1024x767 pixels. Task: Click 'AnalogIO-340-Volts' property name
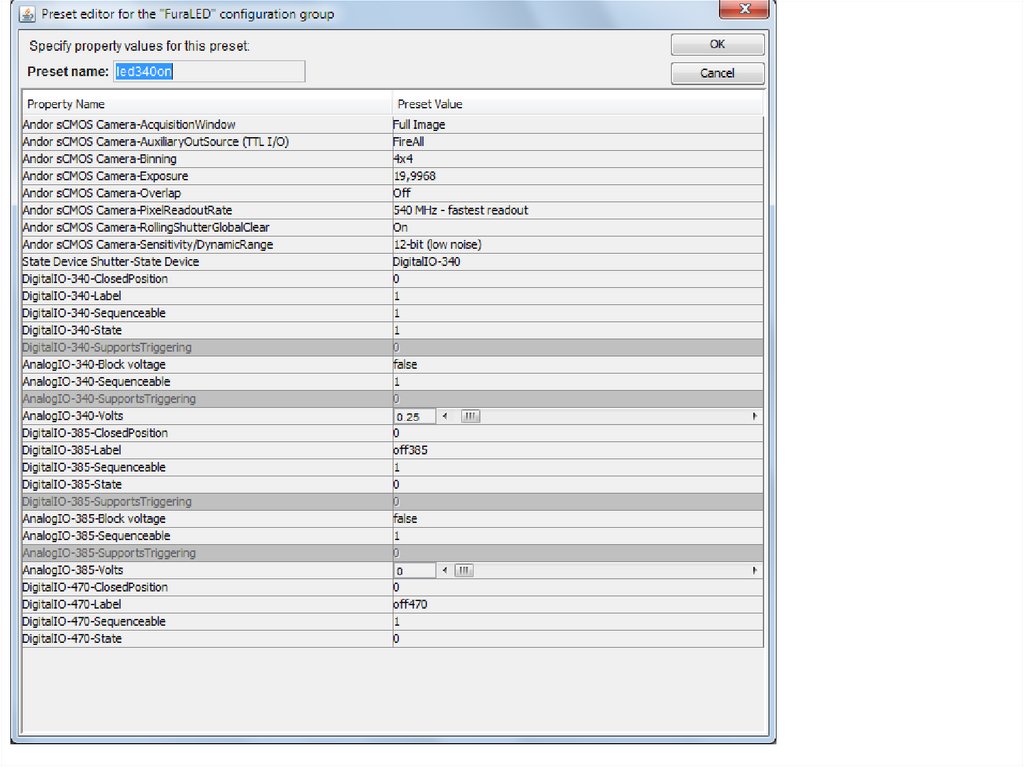point(72,416)
